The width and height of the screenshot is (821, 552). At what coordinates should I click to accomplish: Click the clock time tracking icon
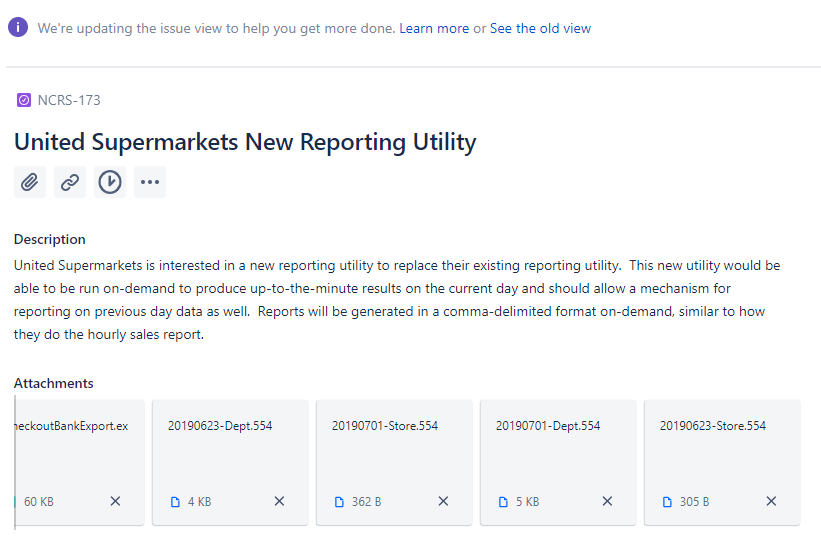coord(110,182)
